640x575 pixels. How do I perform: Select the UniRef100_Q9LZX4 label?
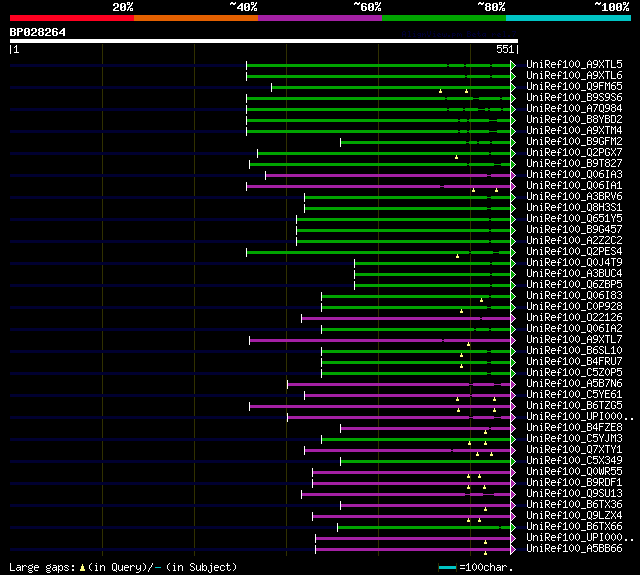[x=574, y=516]
